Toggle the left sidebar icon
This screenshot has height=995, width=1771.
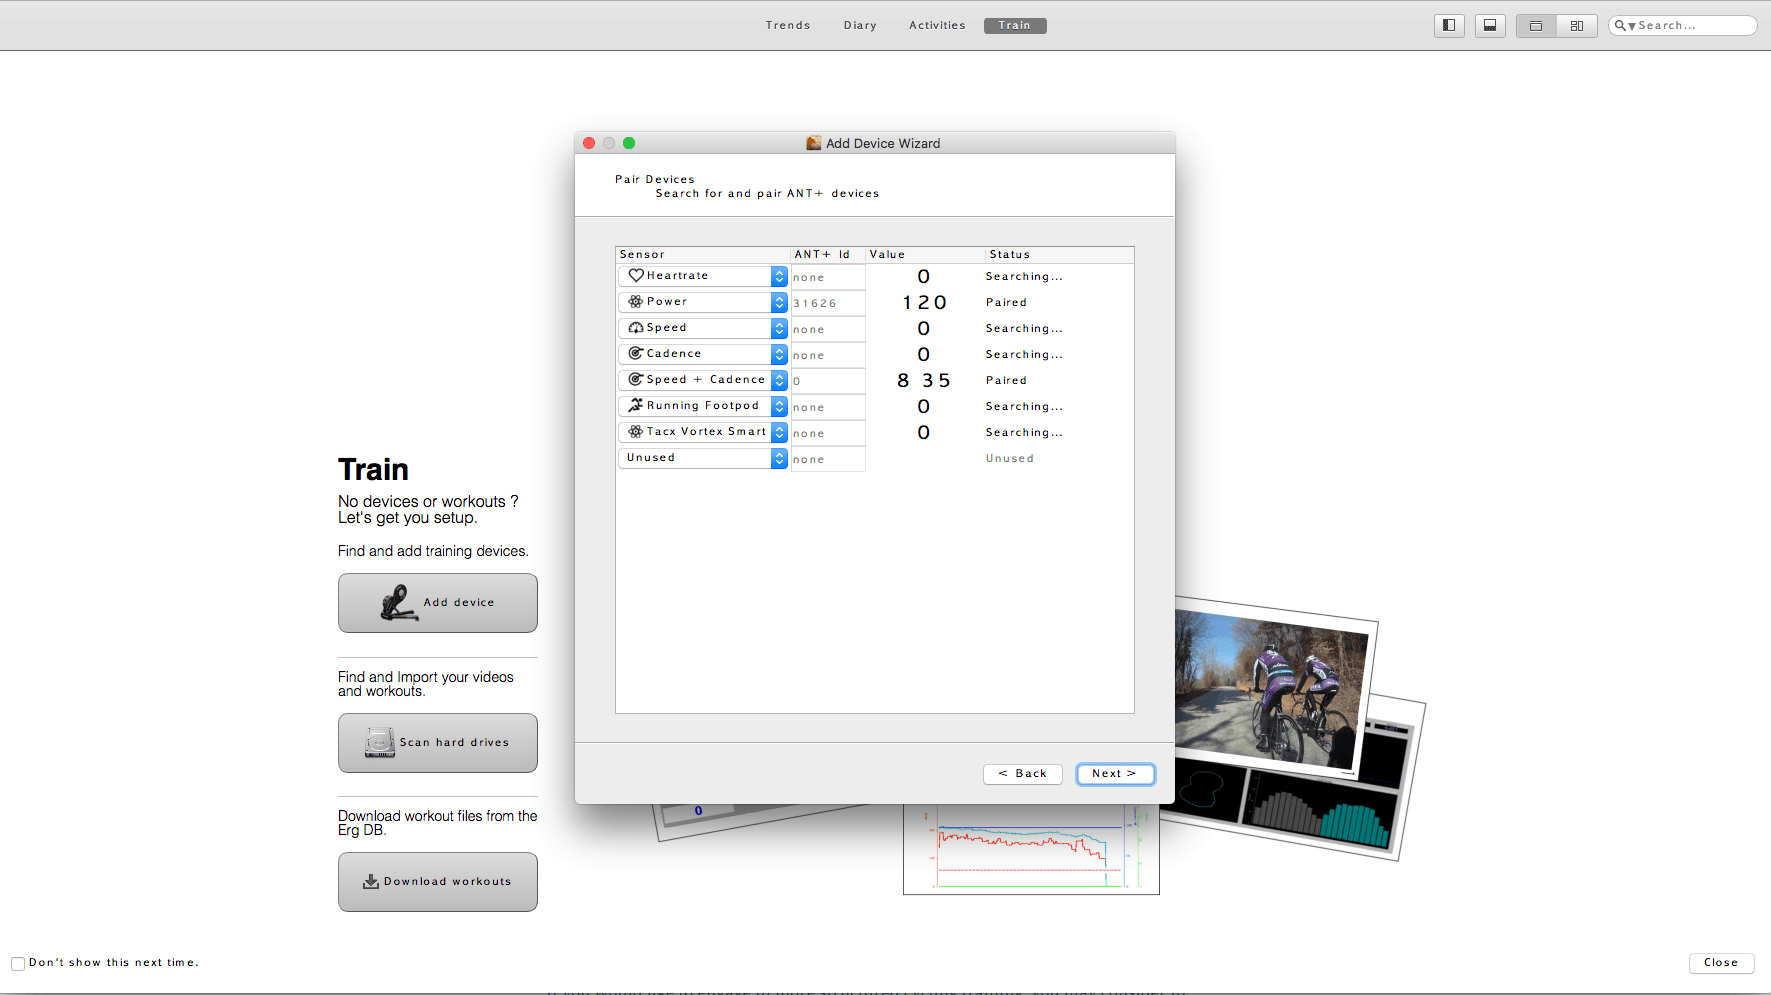(1448, 26)
